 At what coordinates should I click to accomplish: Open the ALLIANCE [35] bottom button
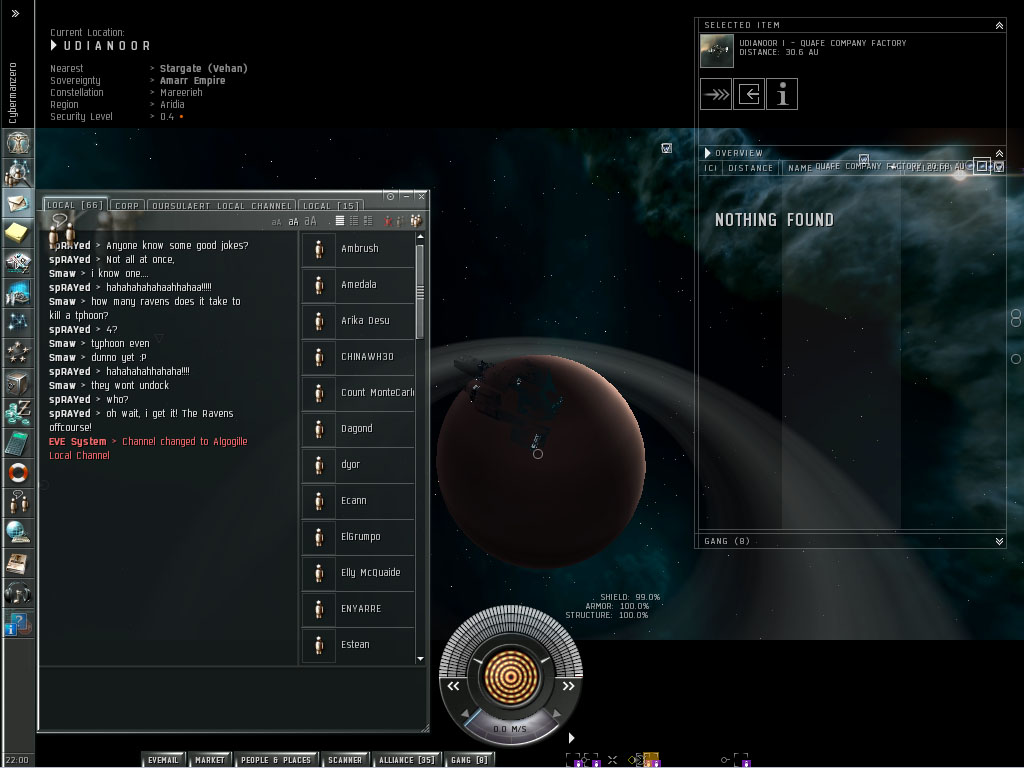[406, 760]
